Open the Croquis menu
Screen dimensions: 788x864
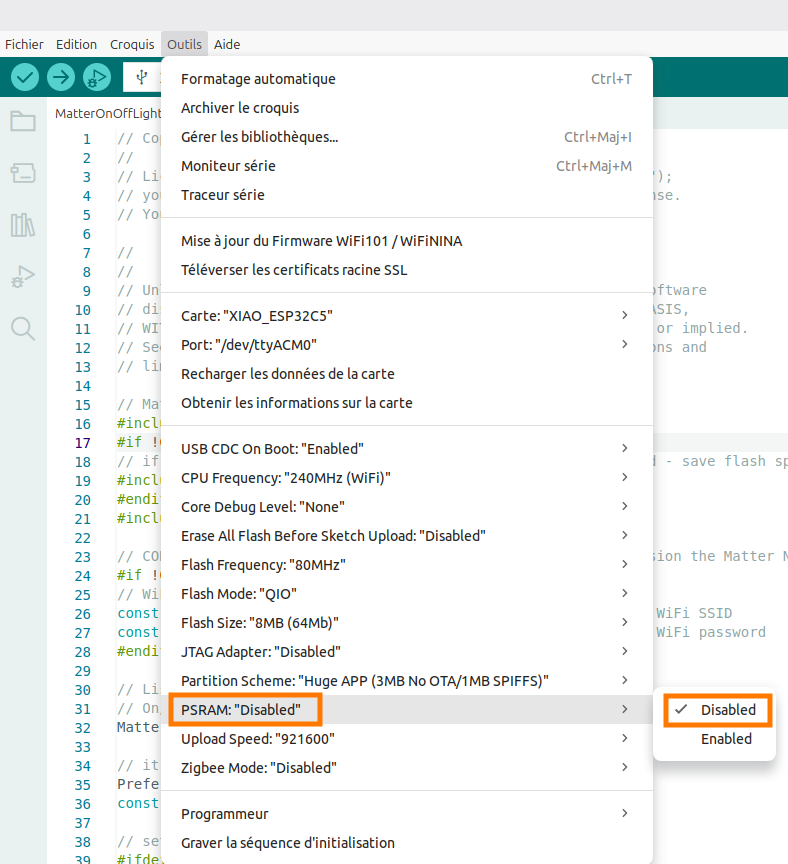click(132, 44)
